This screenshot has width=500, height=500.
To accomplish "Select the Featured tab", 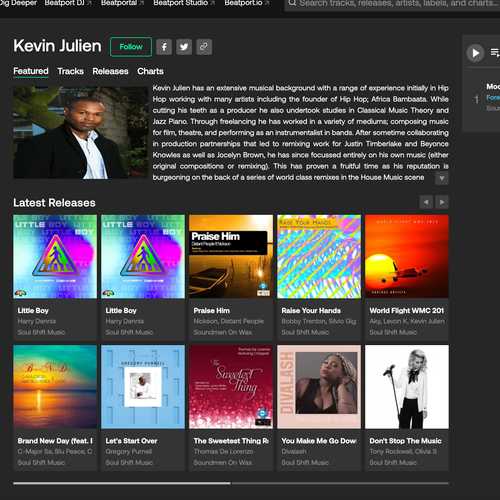I will point(31,71).
